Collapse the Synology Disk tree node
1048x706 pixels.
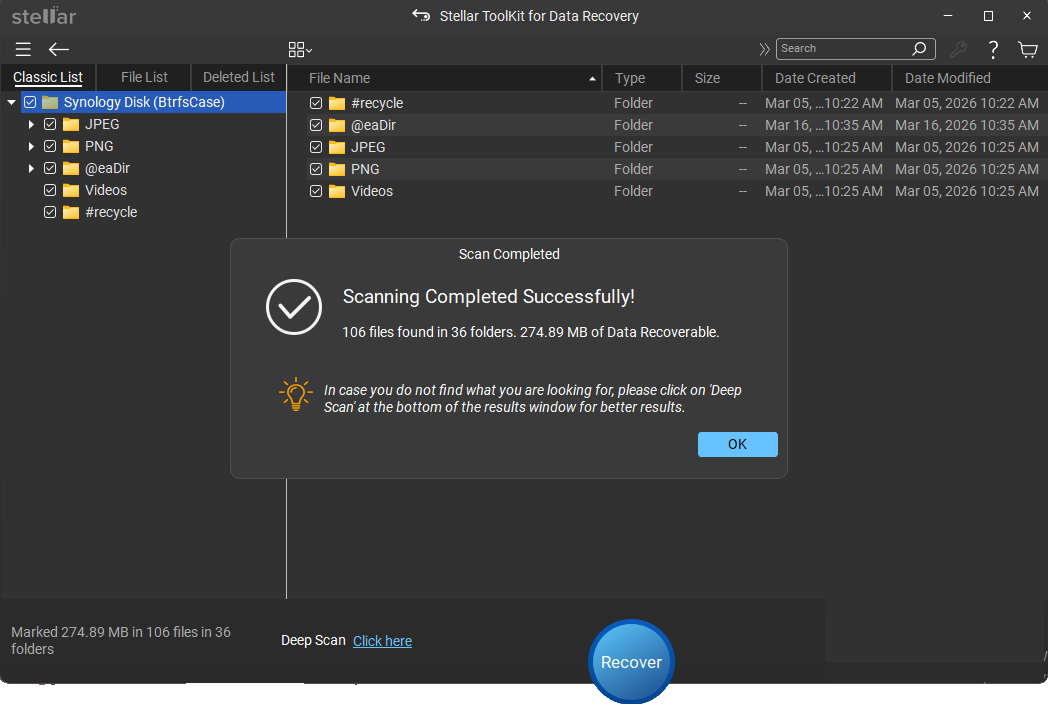(11, 101)
